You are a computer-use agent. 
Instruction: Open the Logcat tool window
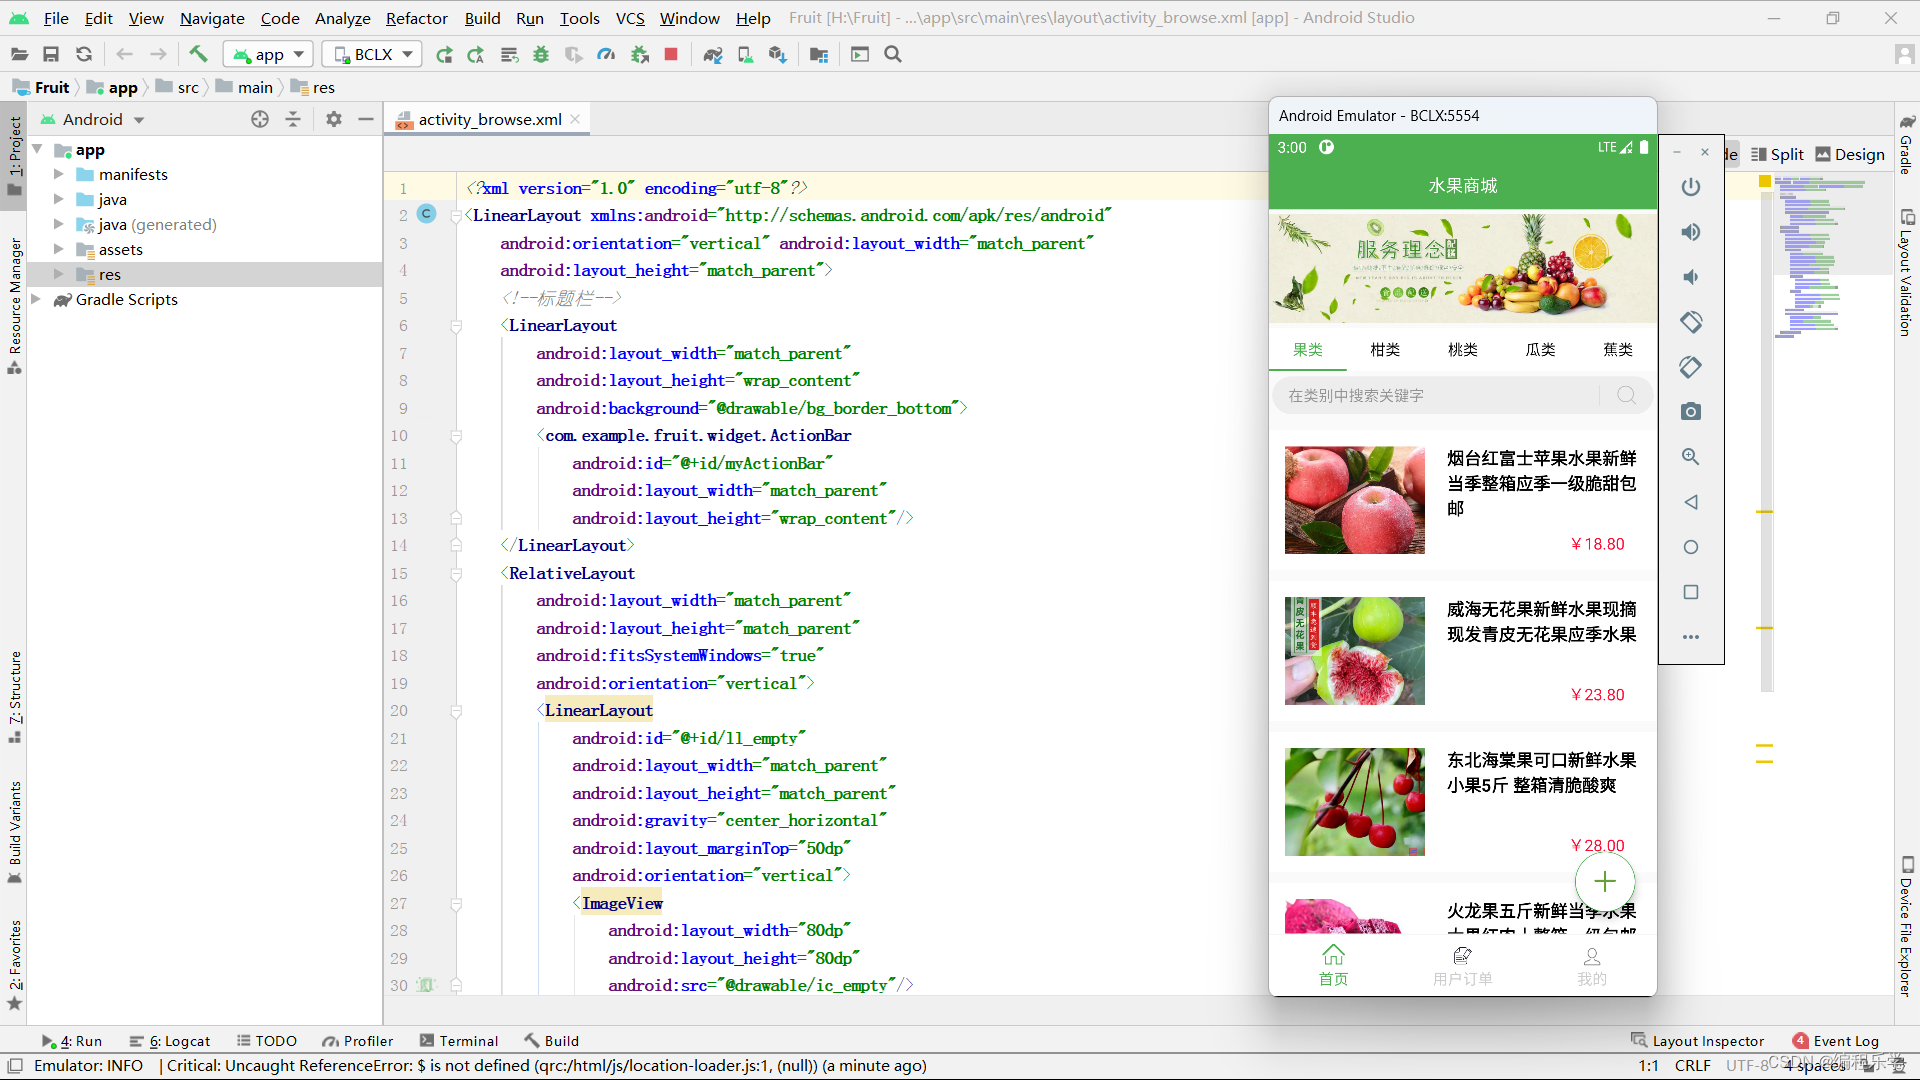(x=179, y=1041)
